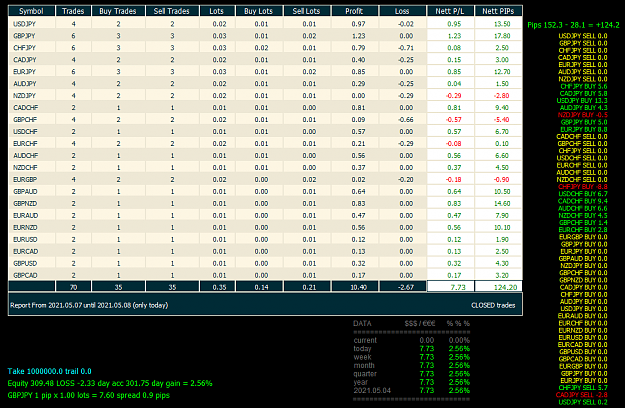Click total lots value 0.35
The image size is (625, 408).
pyautogui.click(x=219, y=287)
